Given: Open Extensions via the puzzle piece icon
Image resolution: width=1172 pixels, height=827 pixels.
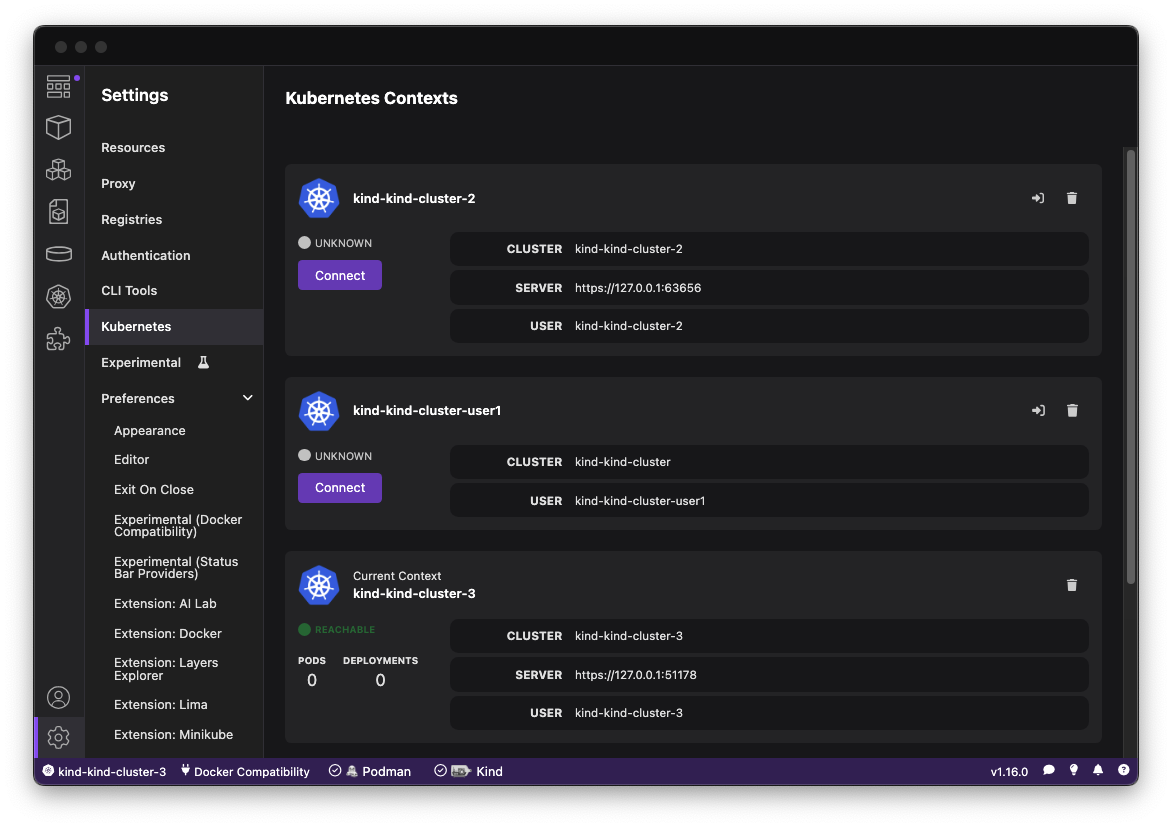Looking at the screenshot, I should (58, 338).
